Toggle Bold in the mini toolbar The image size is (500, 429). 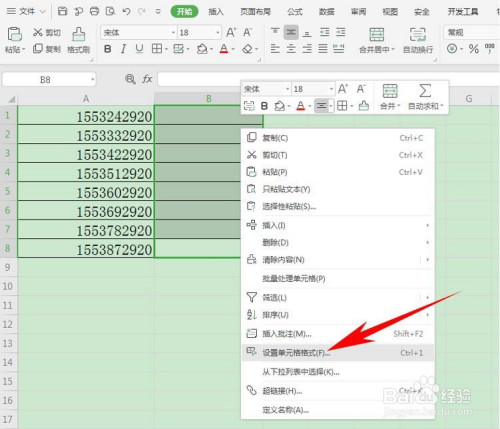click(x=264, y=106)
